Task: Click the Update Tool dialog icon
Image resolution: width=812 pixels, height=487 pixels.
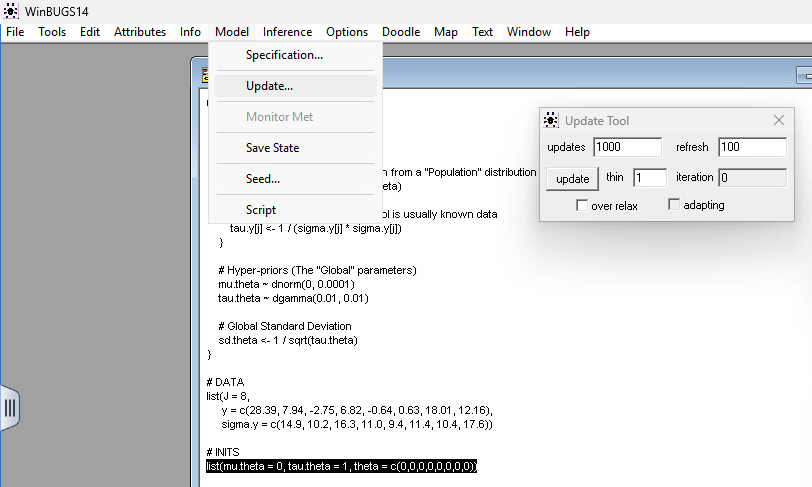Action: [x=551, y=121]
